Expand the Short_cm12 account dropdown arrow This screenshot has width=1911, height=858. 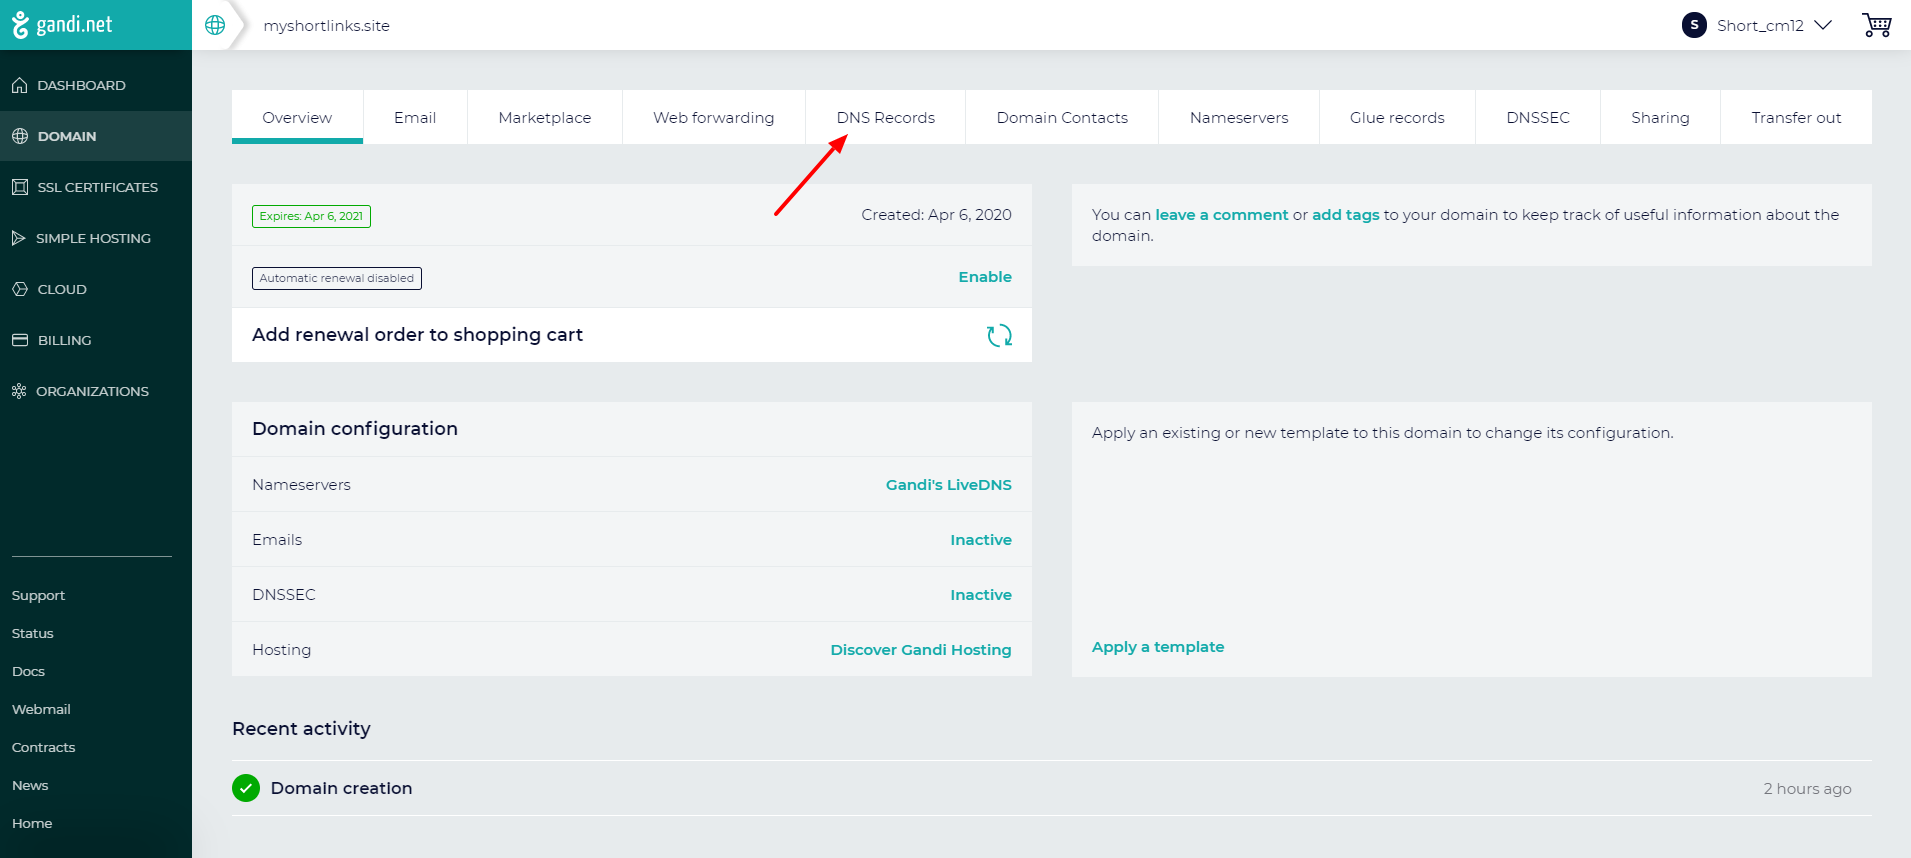[x=1823, y=25]
